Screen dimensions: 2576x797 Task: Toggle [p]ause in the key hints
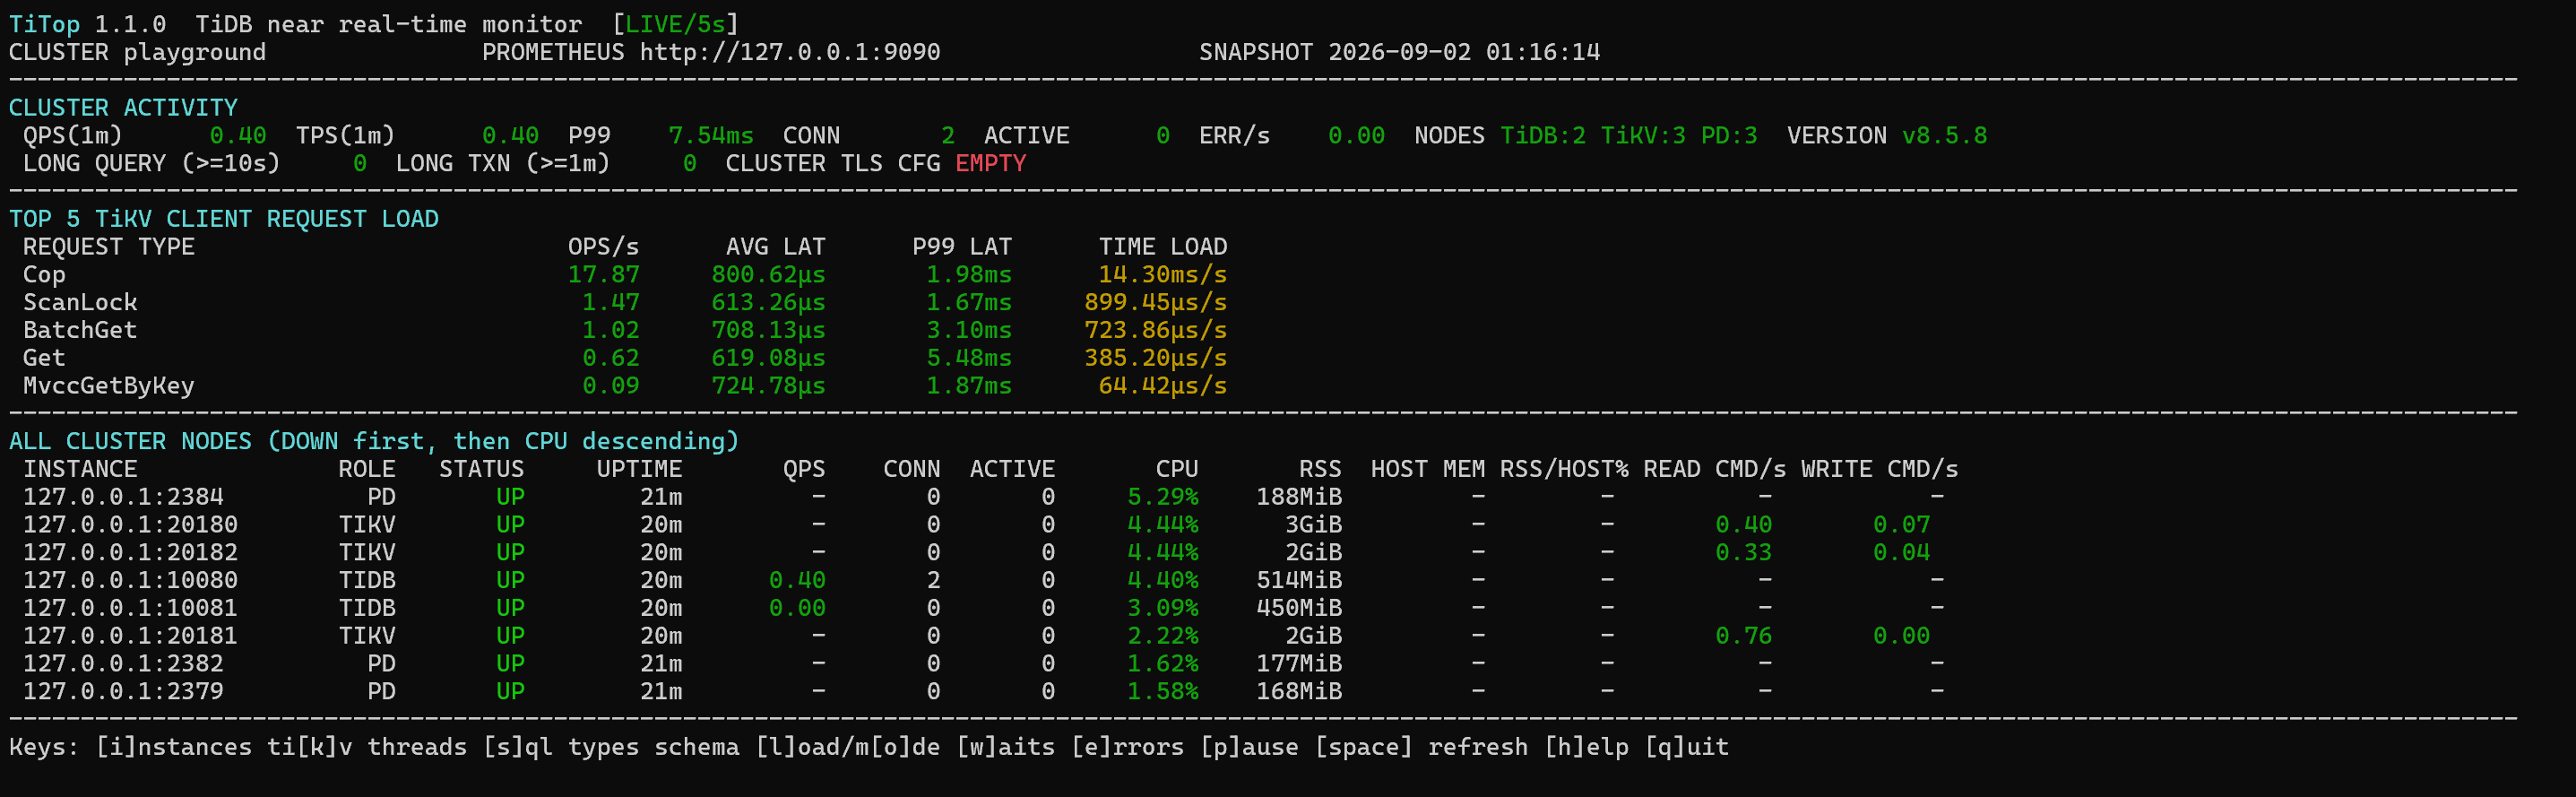[x=1249, y=748]
